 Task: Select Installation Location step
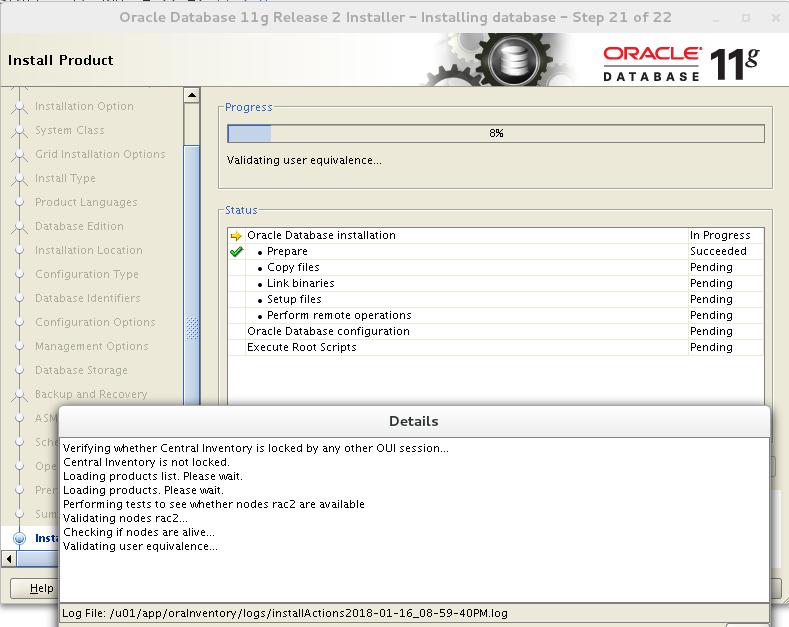89,250
